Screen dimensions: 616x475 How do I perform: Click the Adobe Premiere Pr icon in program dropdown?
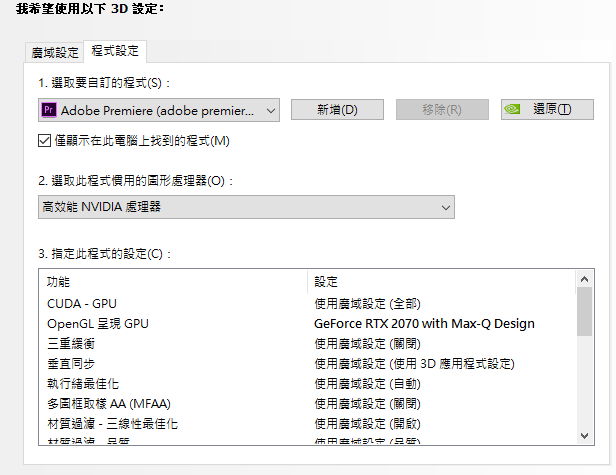click(49, 110)
